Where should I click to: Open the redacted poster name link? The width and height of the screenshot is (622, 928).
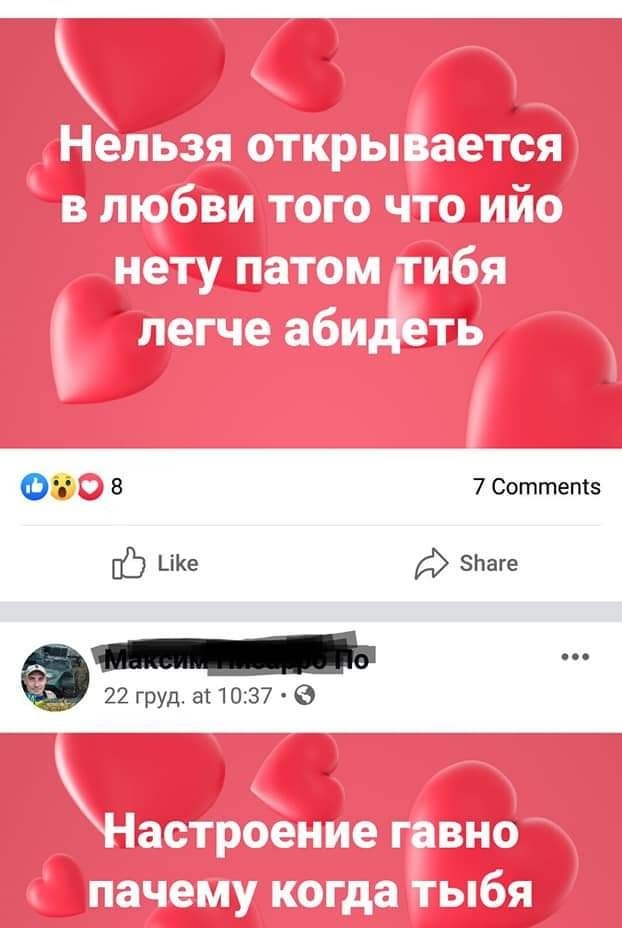[x=231, y=658]
